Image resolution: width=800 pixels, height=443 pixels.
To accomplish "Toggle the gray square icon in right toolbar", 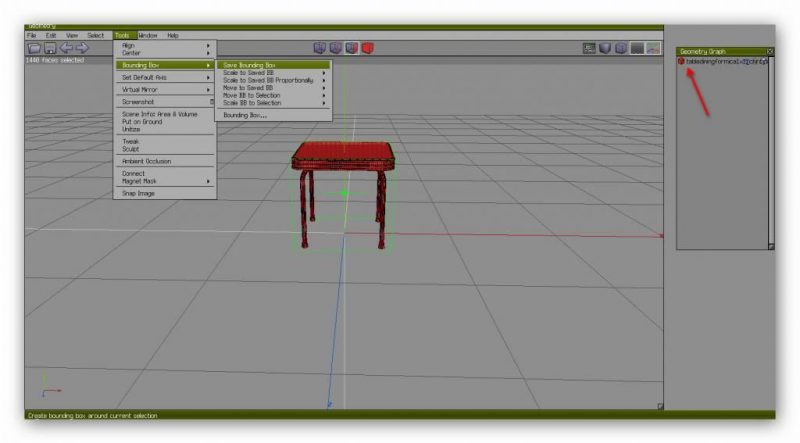I will pos(637,47).
